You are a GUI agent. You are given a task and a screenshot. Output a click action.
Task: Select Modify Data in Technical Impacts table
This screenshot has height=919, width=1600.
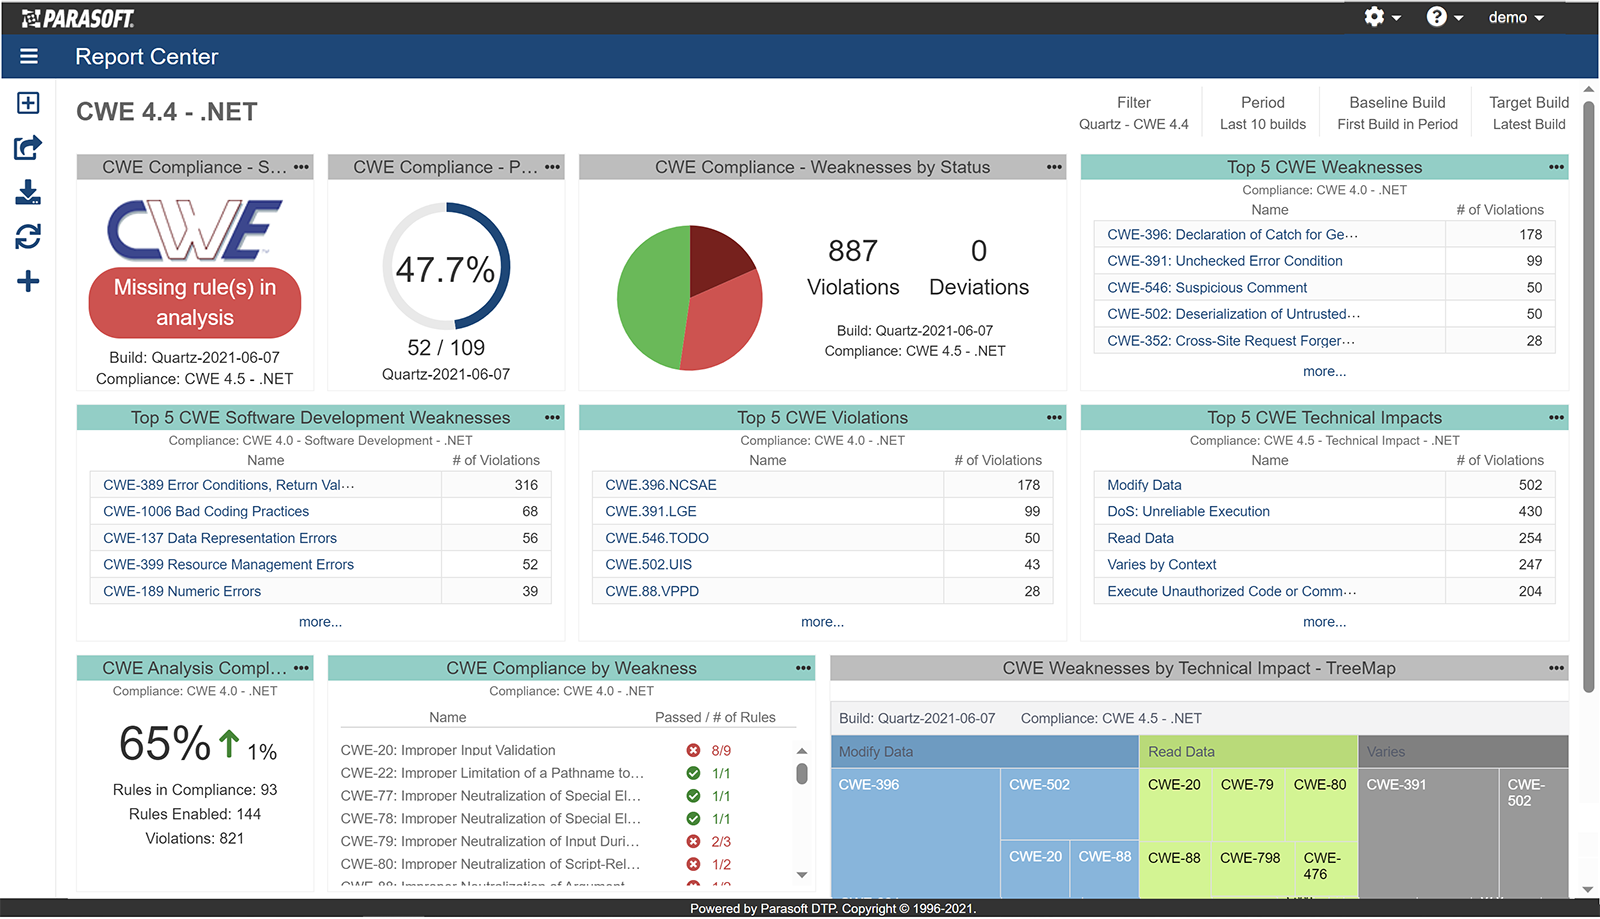pos(1143,484)
